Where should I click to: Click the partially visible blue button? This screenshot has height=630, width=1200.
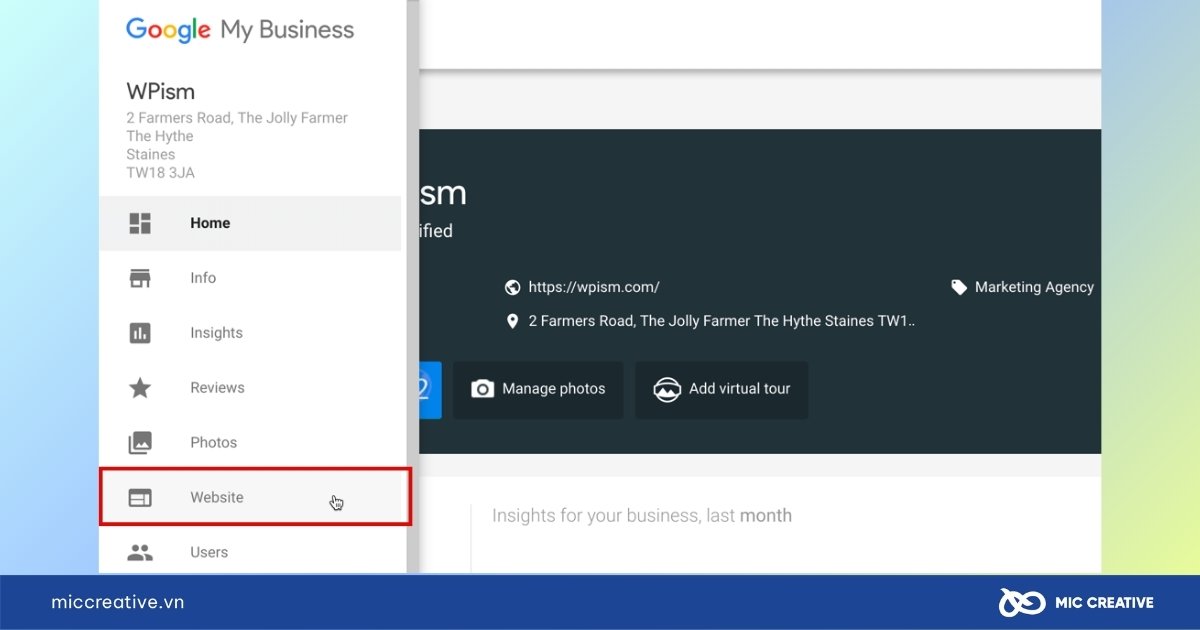click(430, 390)
